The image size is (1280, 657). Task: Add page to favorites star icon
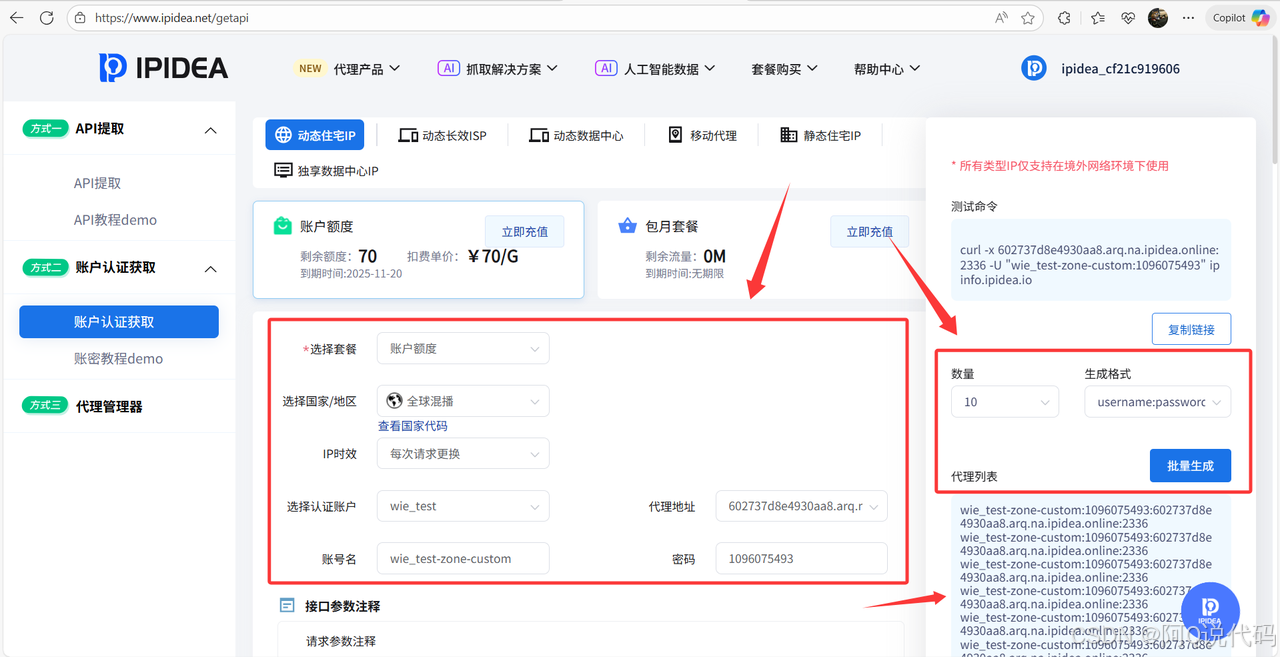[x=1028, y=18]
